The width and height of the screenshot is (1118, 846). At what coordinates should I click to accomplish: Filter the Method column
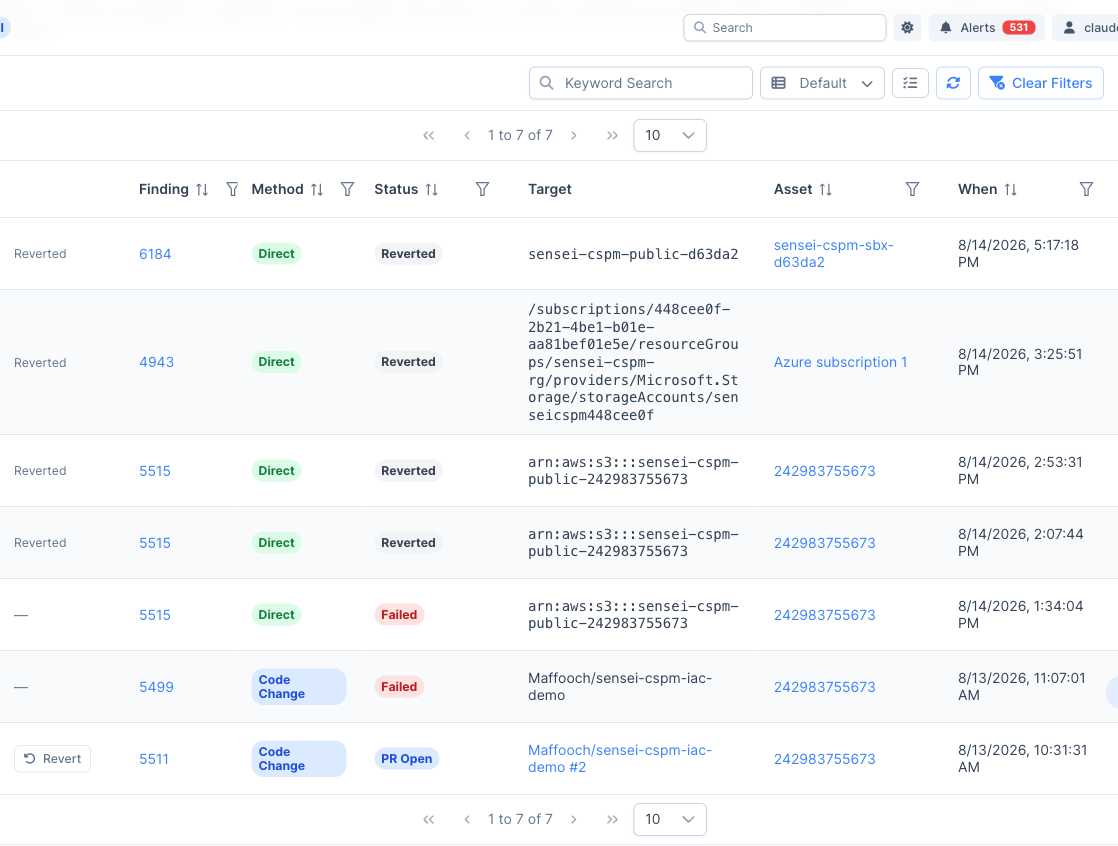[x=347, y=189]
